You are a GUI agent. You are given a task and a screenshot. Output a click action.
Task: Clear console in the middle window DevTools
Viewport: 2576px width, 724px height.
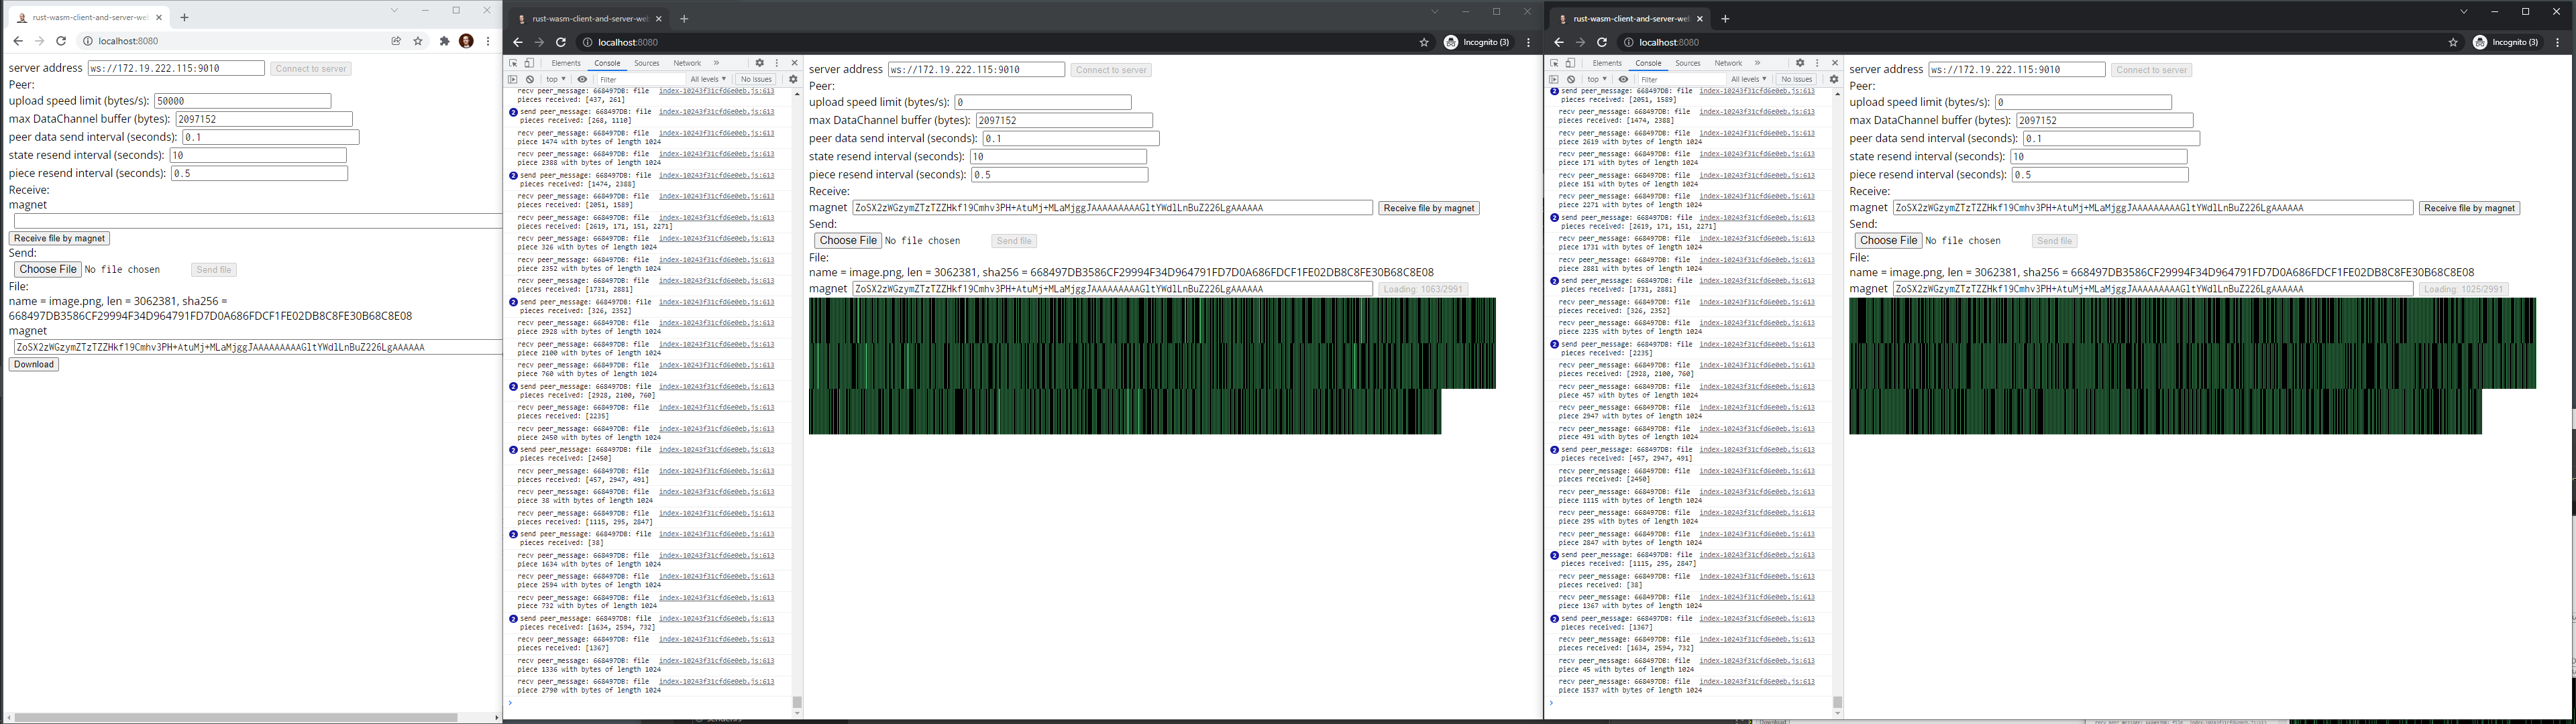point(530,79)
